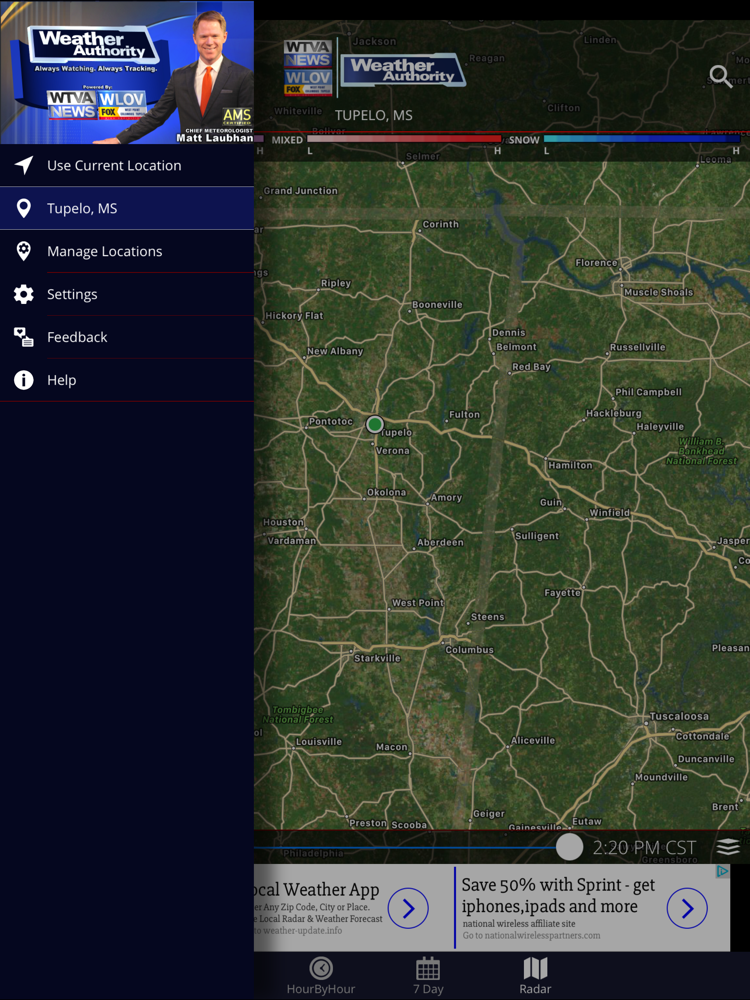Tap the Use Current Location arrow icon

coord(24,165)
